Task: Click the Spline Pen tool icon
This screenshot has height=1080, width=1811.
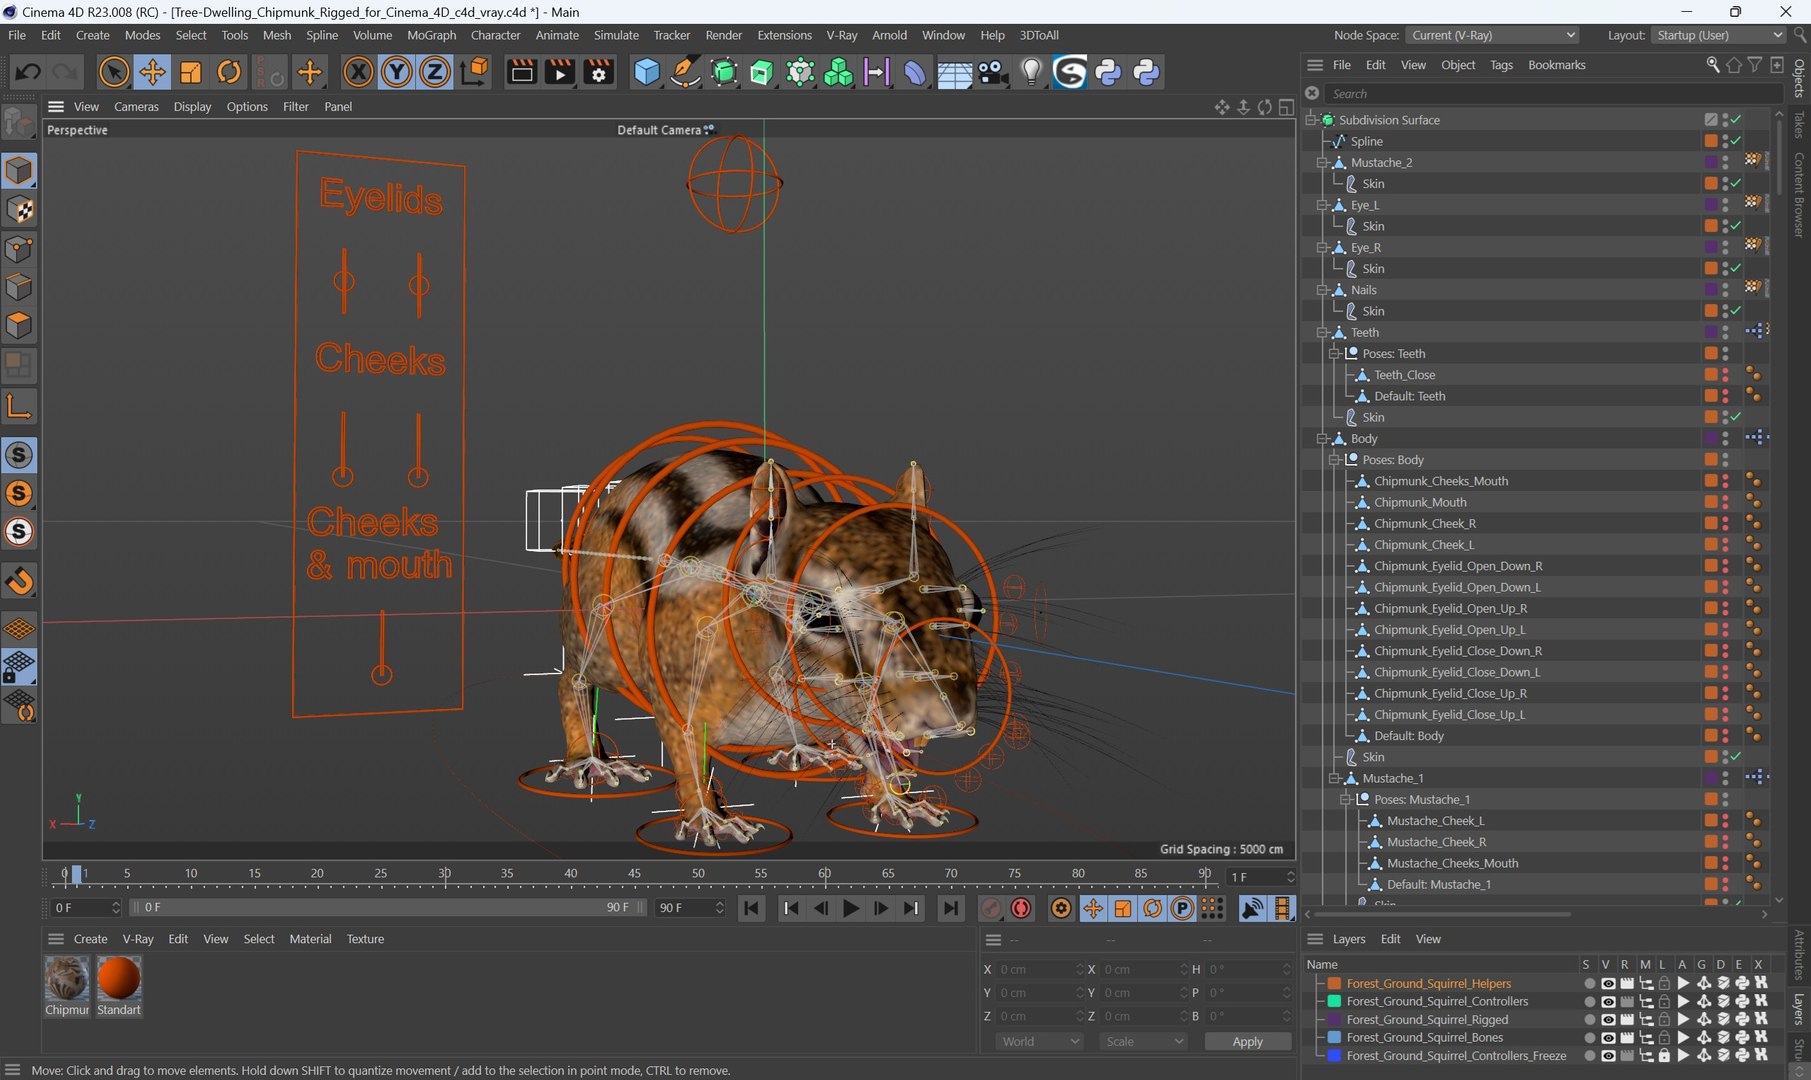Action: 685,72
